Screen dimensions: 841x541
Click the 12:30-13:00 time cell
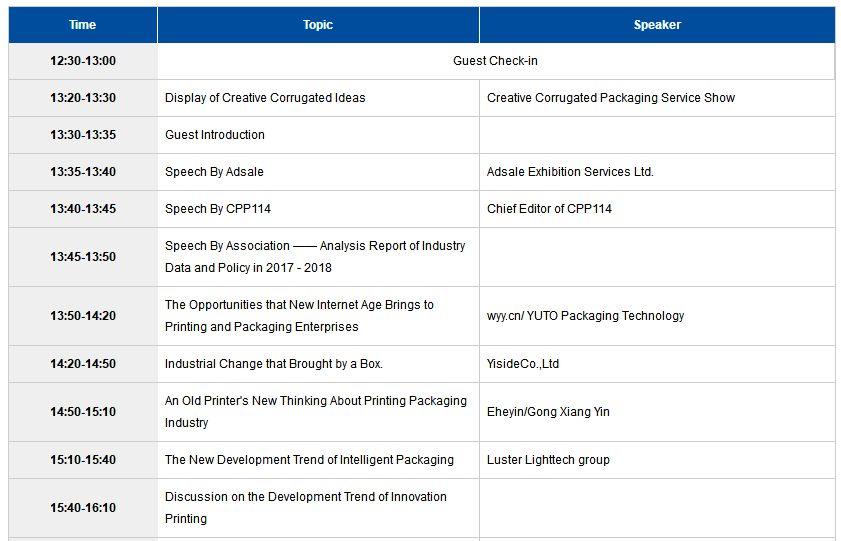[83, 61]
